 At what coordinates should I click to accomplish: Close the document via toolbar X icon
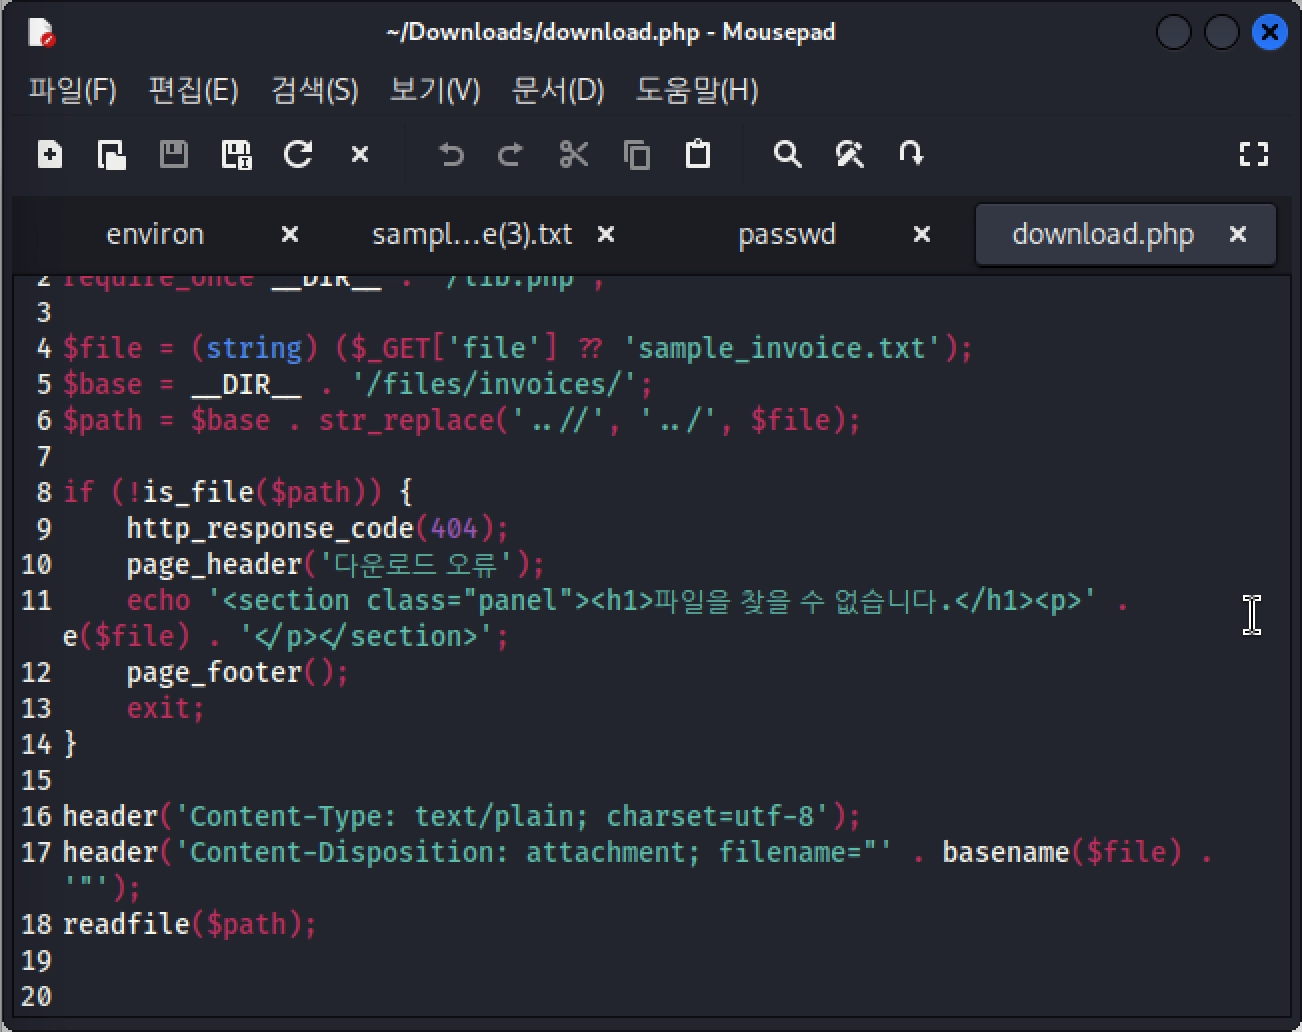click(x=360, y=154)
